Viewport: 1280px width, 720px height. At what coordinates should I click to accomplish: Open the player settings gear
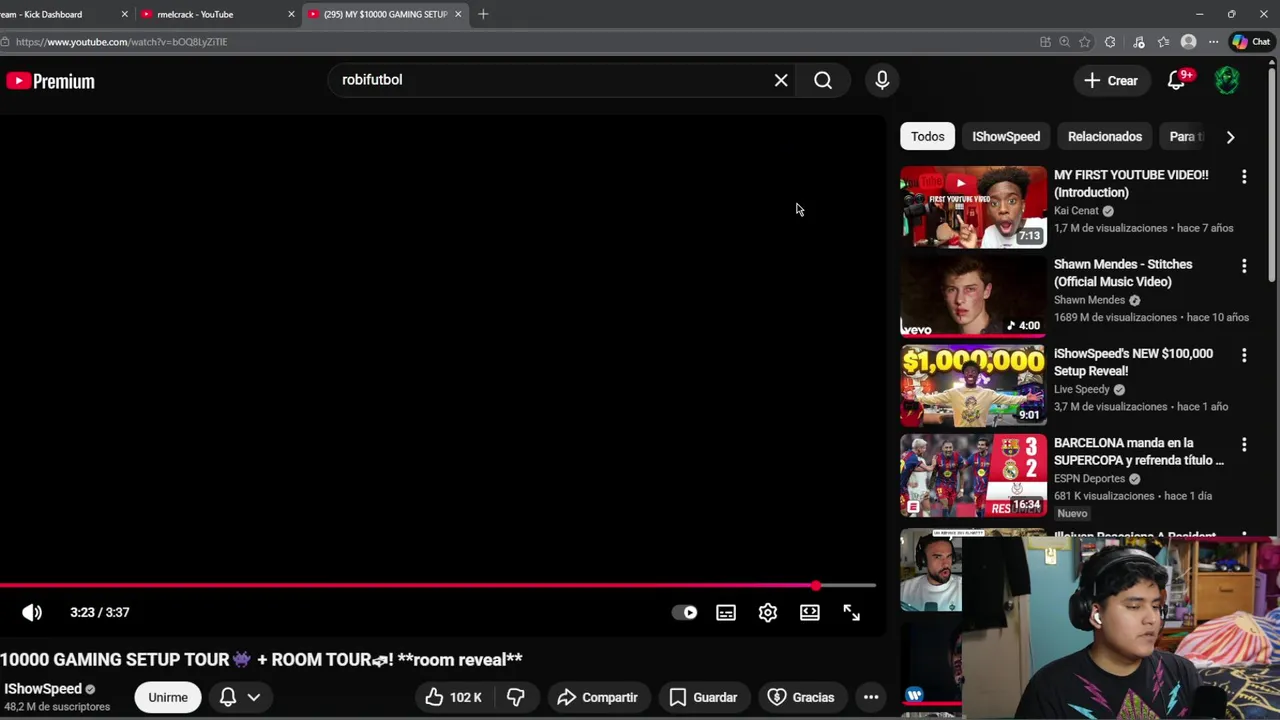coord(767,612)
